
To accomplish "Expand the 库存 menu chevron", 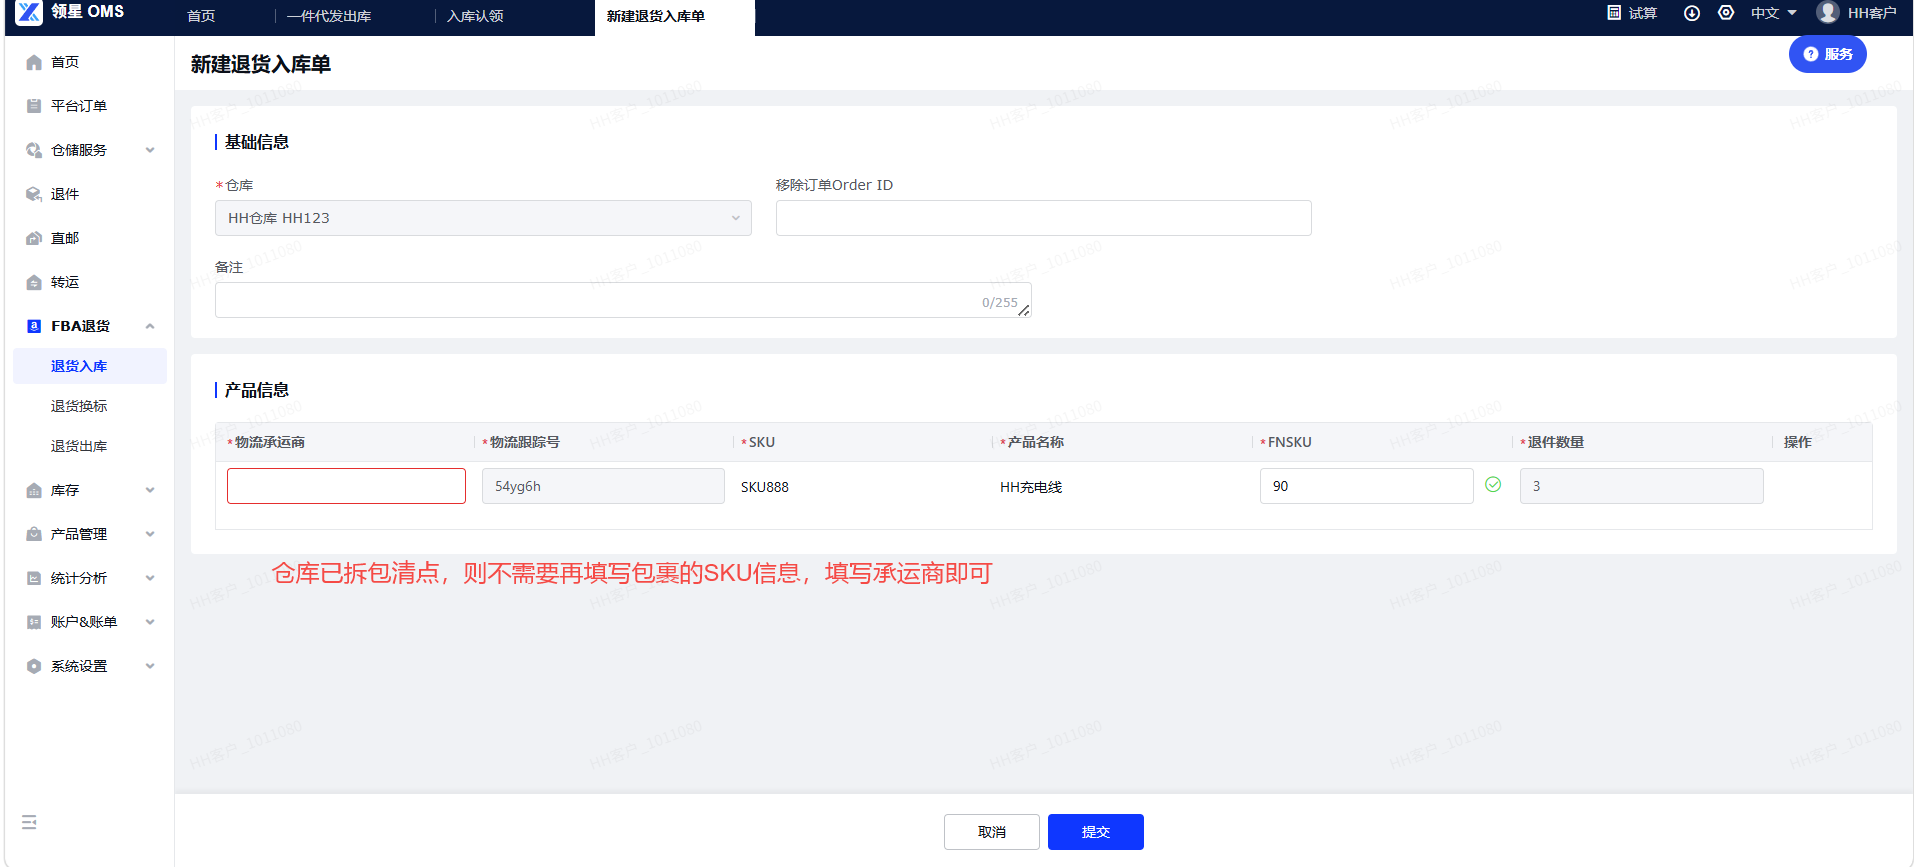I will coord(150,490).
